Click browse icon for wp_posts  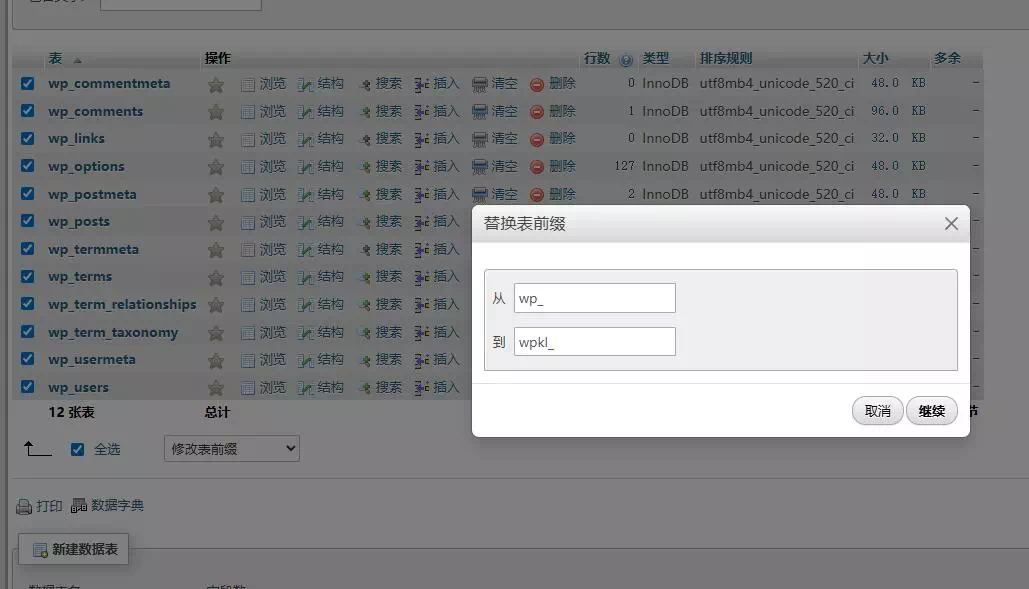pos(247,223)
